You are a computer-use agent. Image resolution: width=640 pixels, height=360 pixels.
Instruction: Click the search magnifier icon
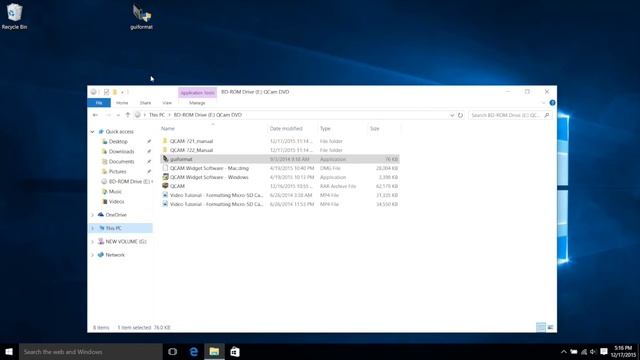click(547, 115)
